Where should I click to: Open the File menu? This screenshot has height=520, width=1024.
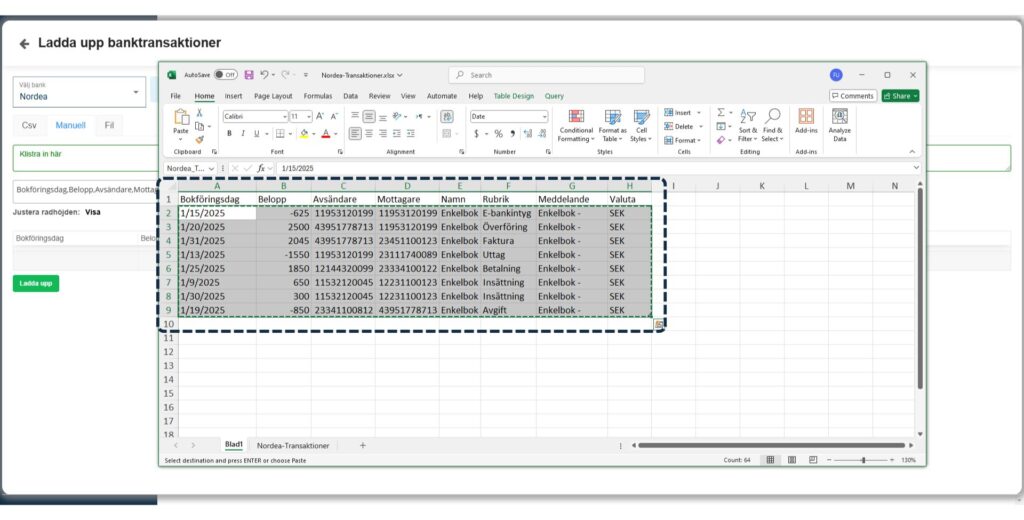pos(176,96)
